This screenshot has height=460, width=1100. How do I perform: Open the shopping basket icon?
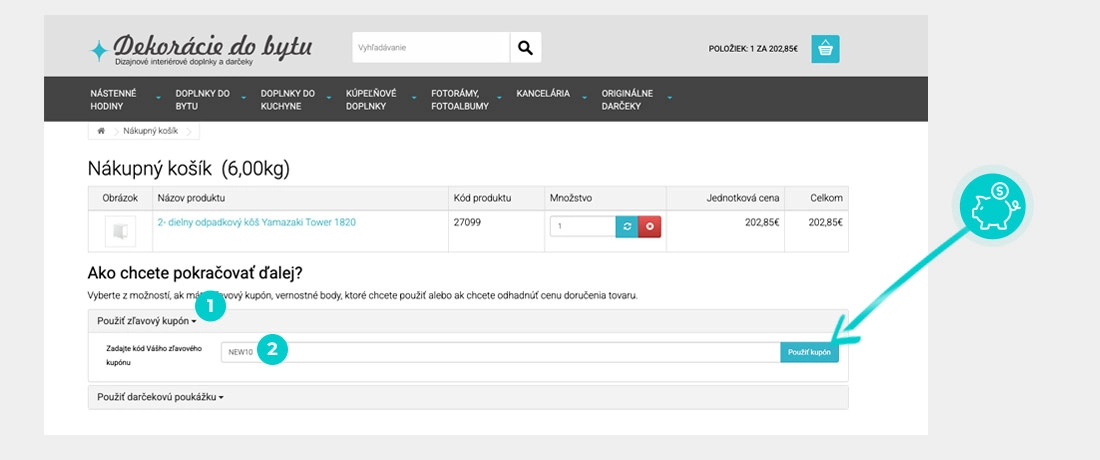[x=825, y=49]
